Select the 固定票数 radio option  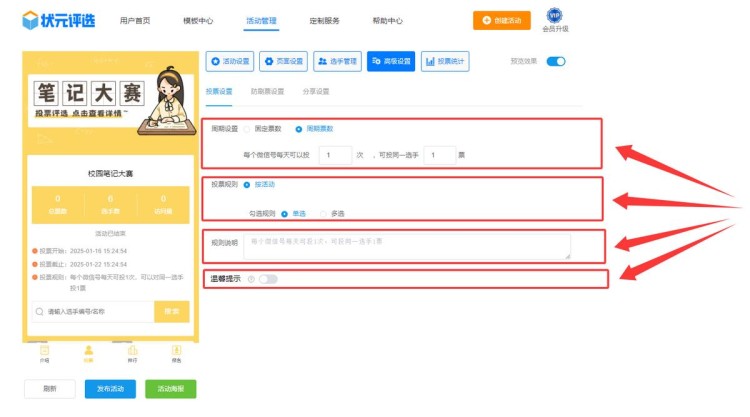[248, 129]
